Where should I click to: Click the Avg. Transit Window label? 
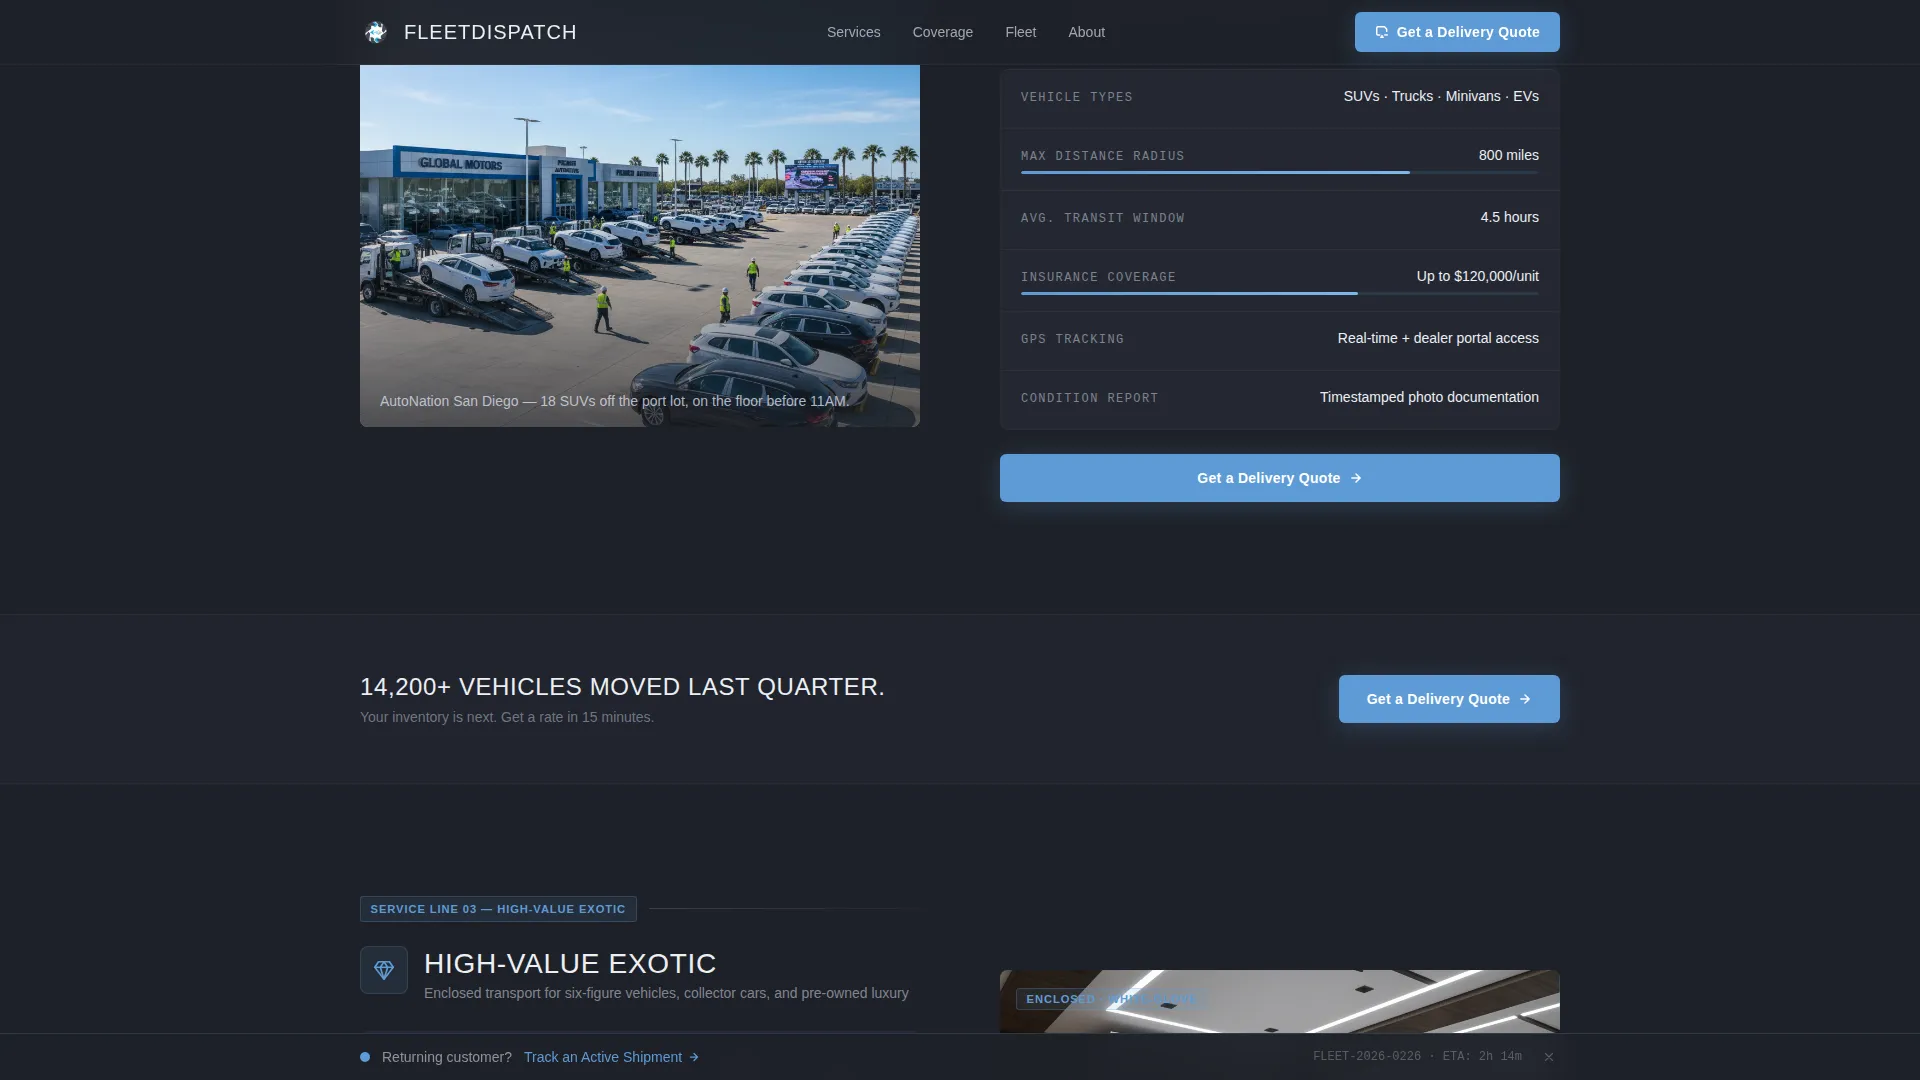(x=1102, y=218)
